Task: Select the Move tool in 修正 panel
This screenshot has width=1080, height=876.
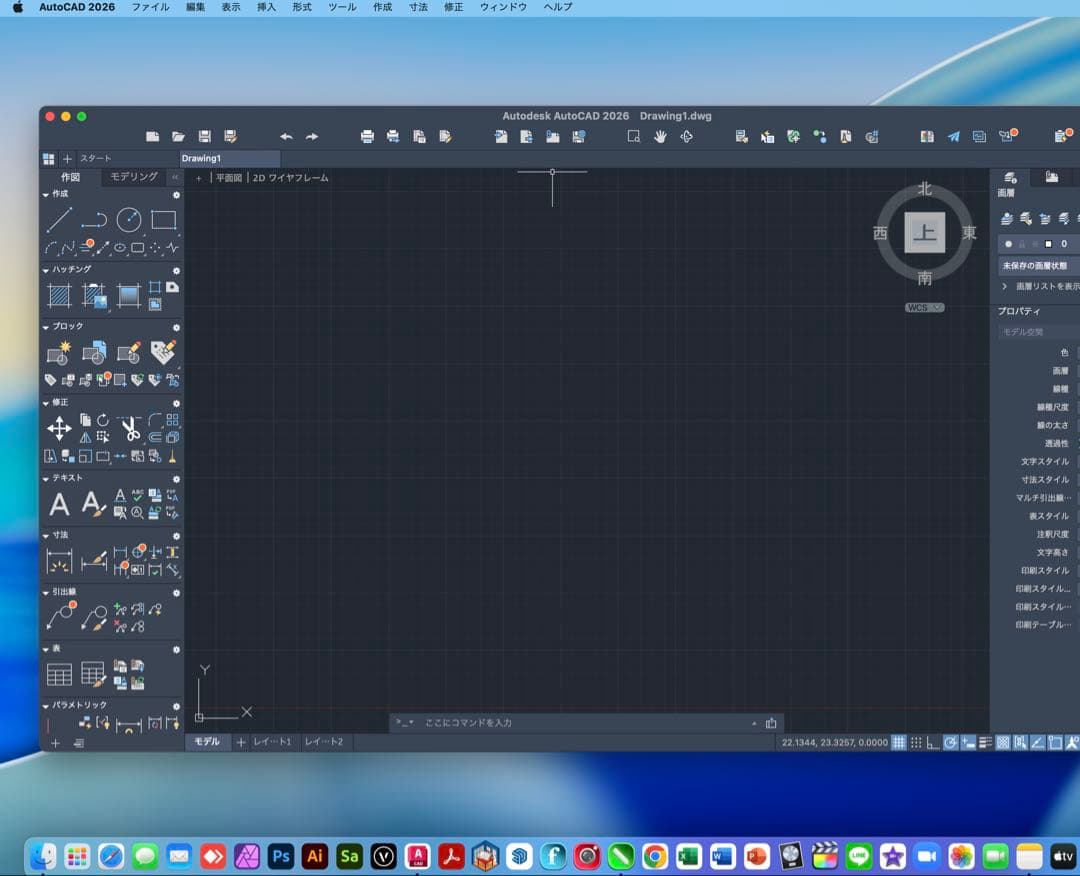Action: pos(59,429)
